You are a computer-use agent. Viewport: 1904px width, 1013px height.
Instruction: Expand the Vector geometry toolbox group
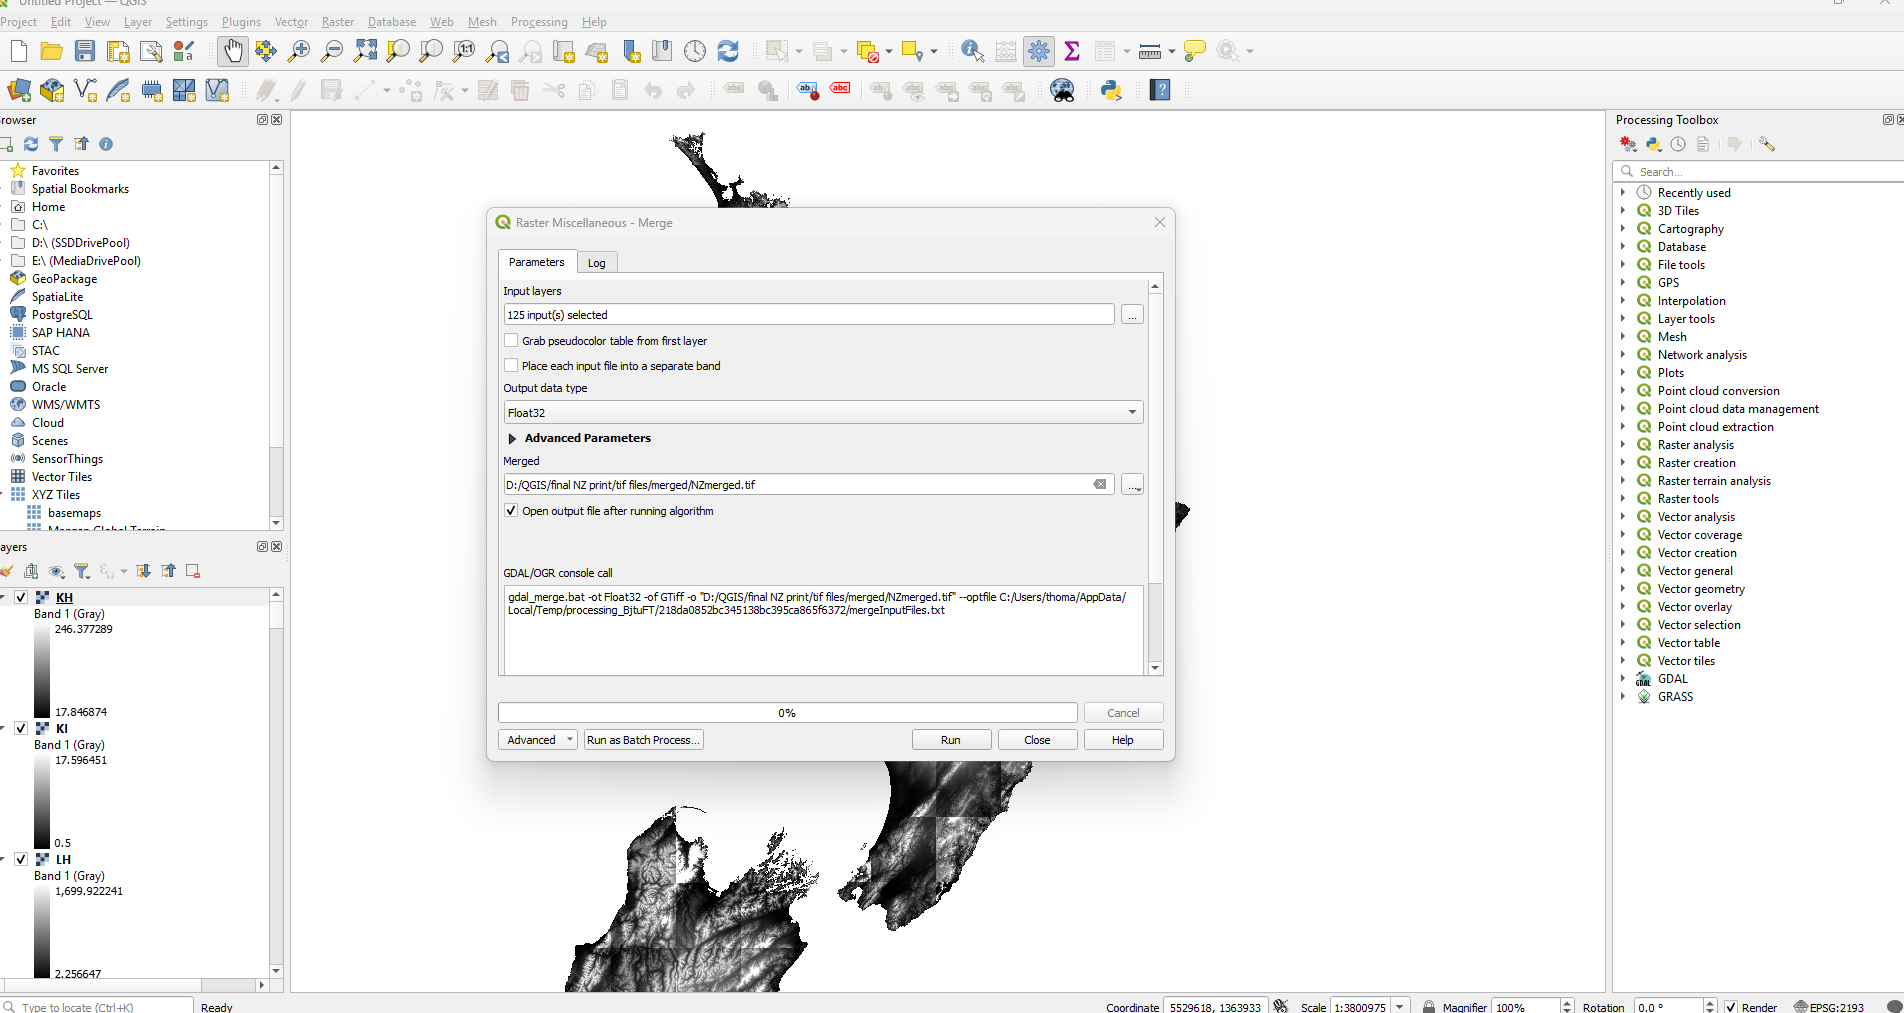1622,589
